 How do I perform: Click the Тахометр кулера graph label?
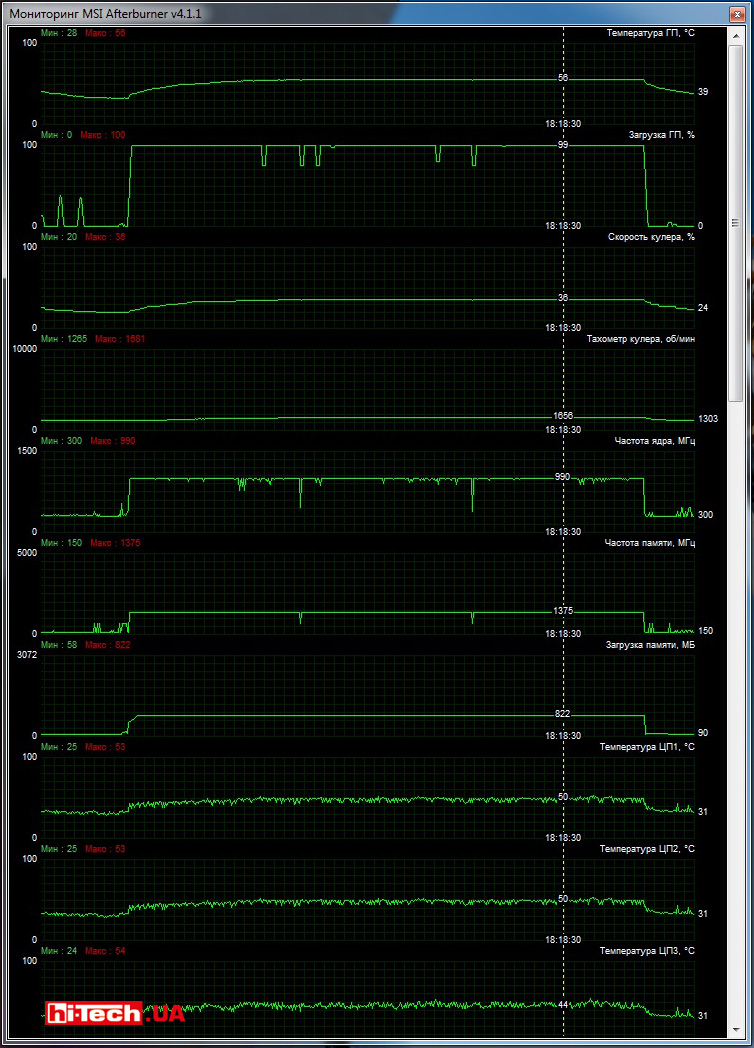(x=641, y=339)
